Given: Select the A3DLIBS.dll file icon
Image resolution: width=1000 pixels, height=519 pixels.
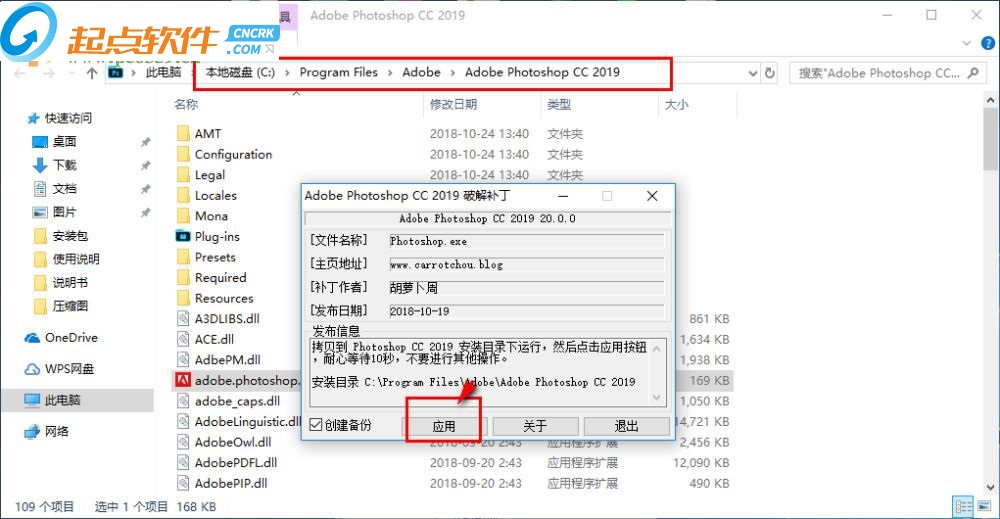Looking at the screenshot, I should [183, 318].
